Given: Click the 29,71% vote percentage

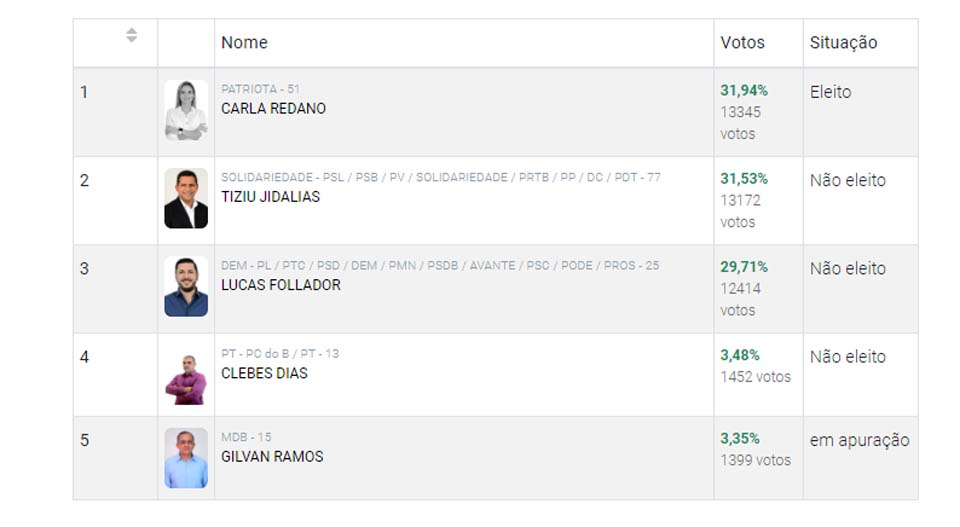Looking at the screenshot, I should coord(744,267).
